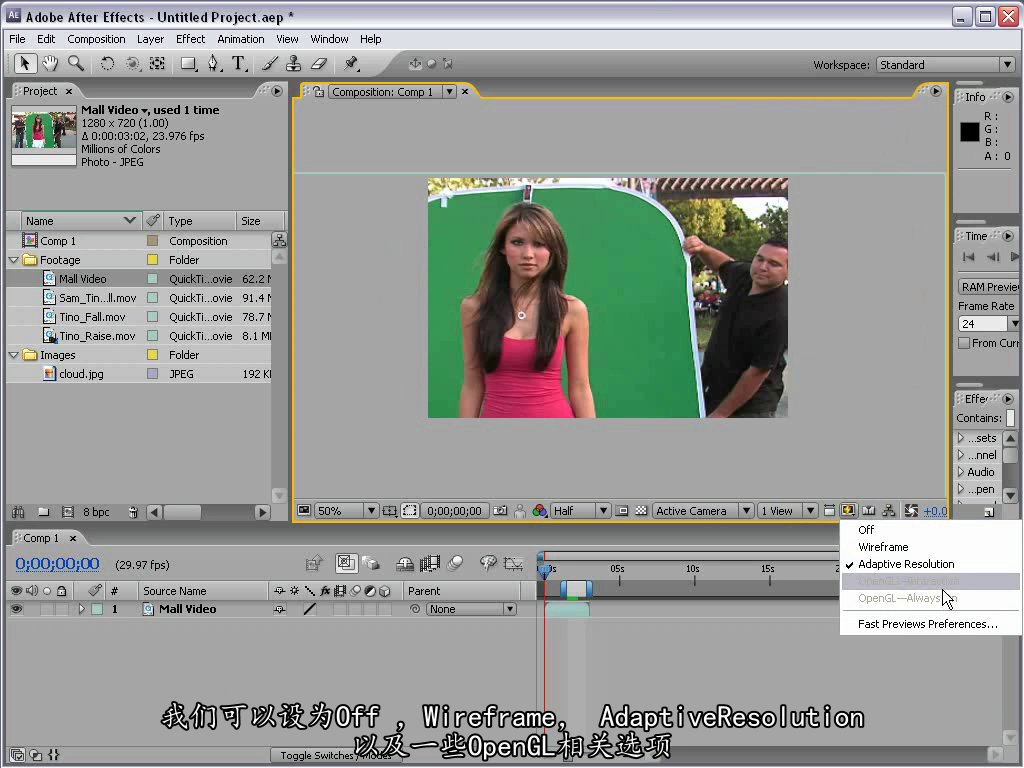This screenshot has width=1024, height=768.
Task: Select the Rotation tool
Action: (x=107, y=64)
